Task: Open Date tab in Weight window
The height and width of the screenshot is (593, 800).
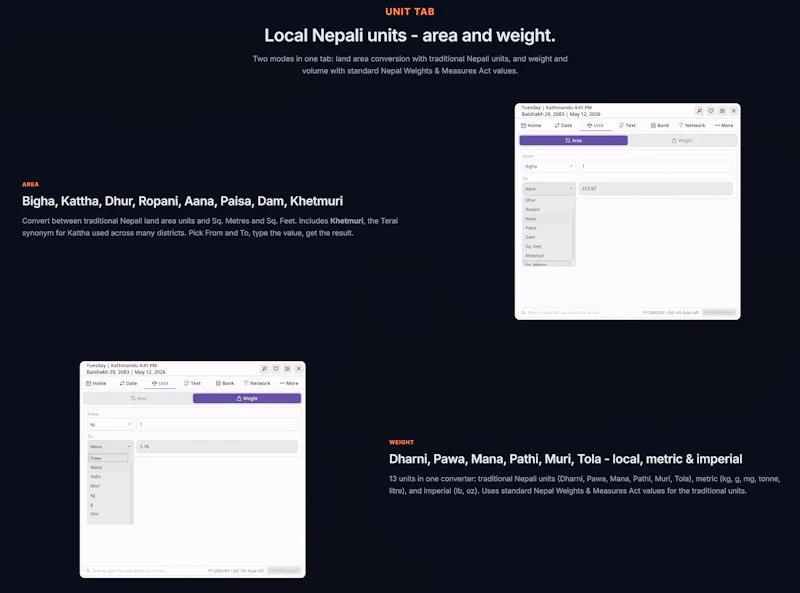Action: [x=128, y=383]
